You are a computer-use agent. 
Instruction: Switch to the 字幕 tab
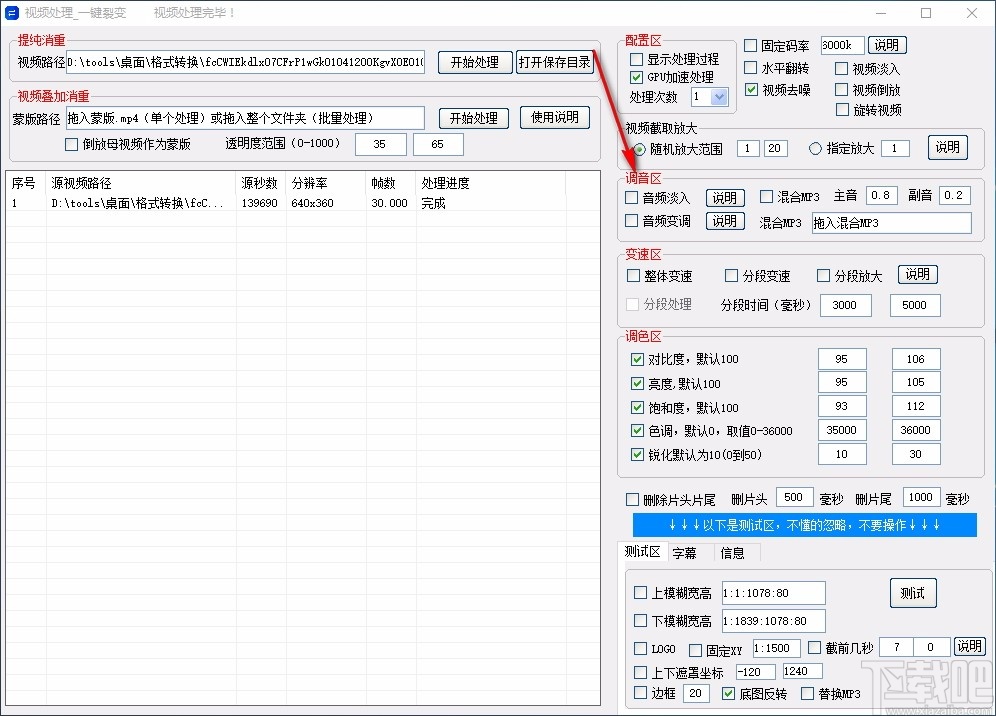coord(686,551)
